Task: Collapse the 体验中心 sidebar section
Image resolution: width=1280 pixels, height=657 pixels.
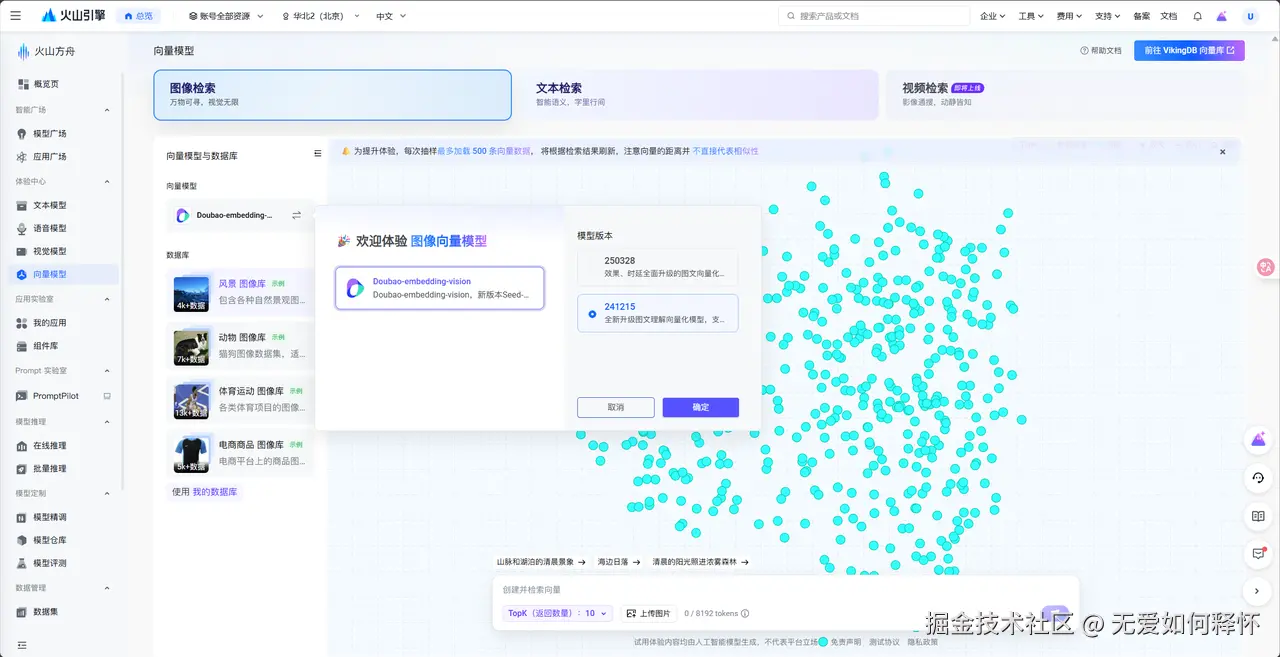Action: tap(107, 182)
